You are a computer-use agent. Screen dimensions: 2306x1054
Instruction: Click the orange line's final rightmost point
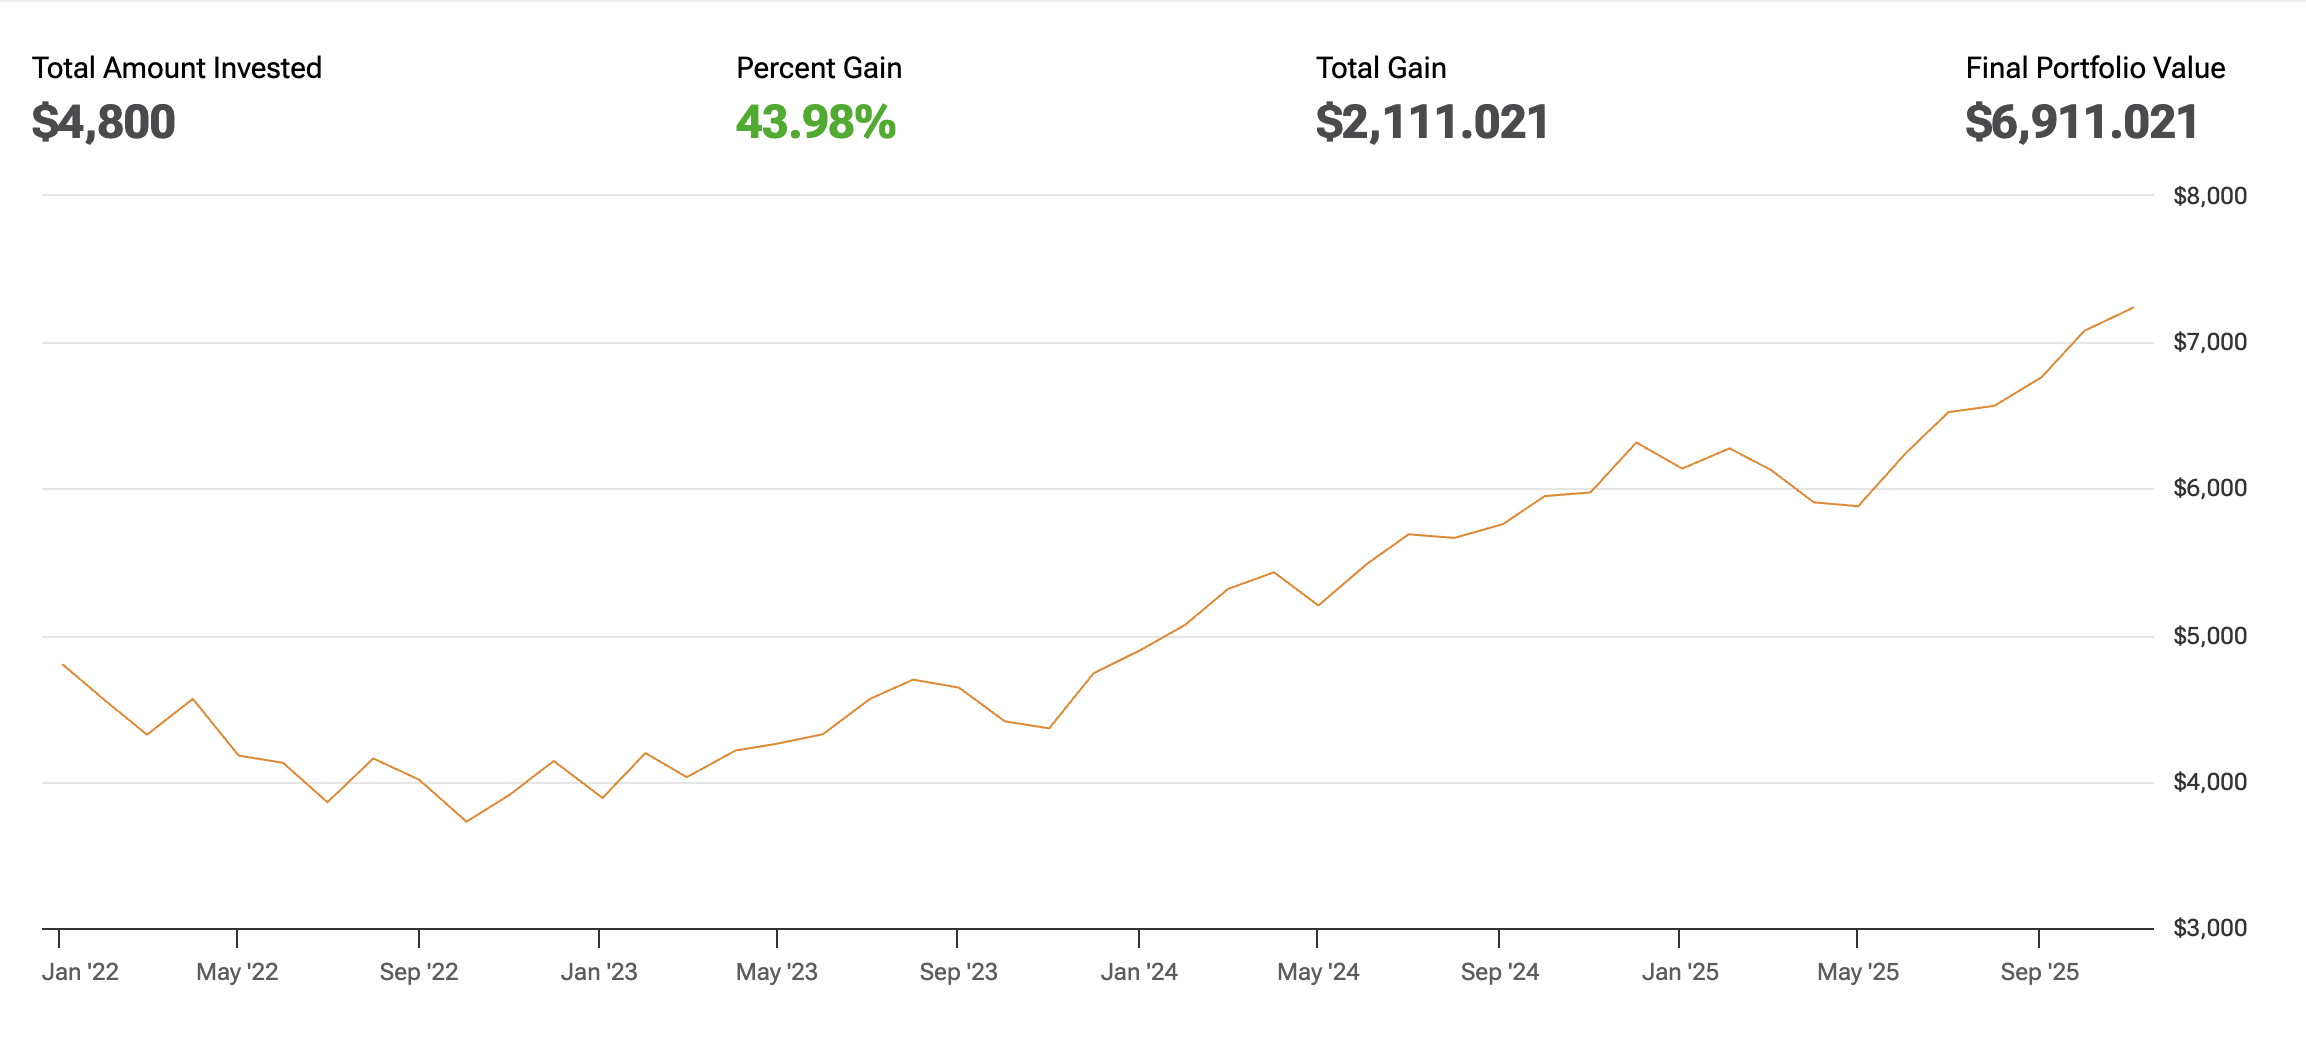[2133, 308]
